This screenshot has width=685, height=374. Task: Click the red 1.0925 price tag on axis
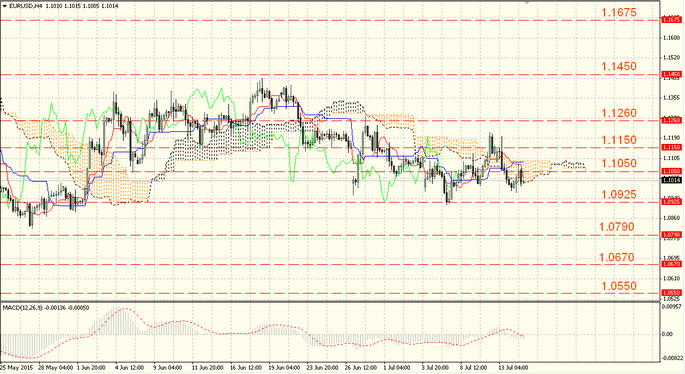(672, 202)
